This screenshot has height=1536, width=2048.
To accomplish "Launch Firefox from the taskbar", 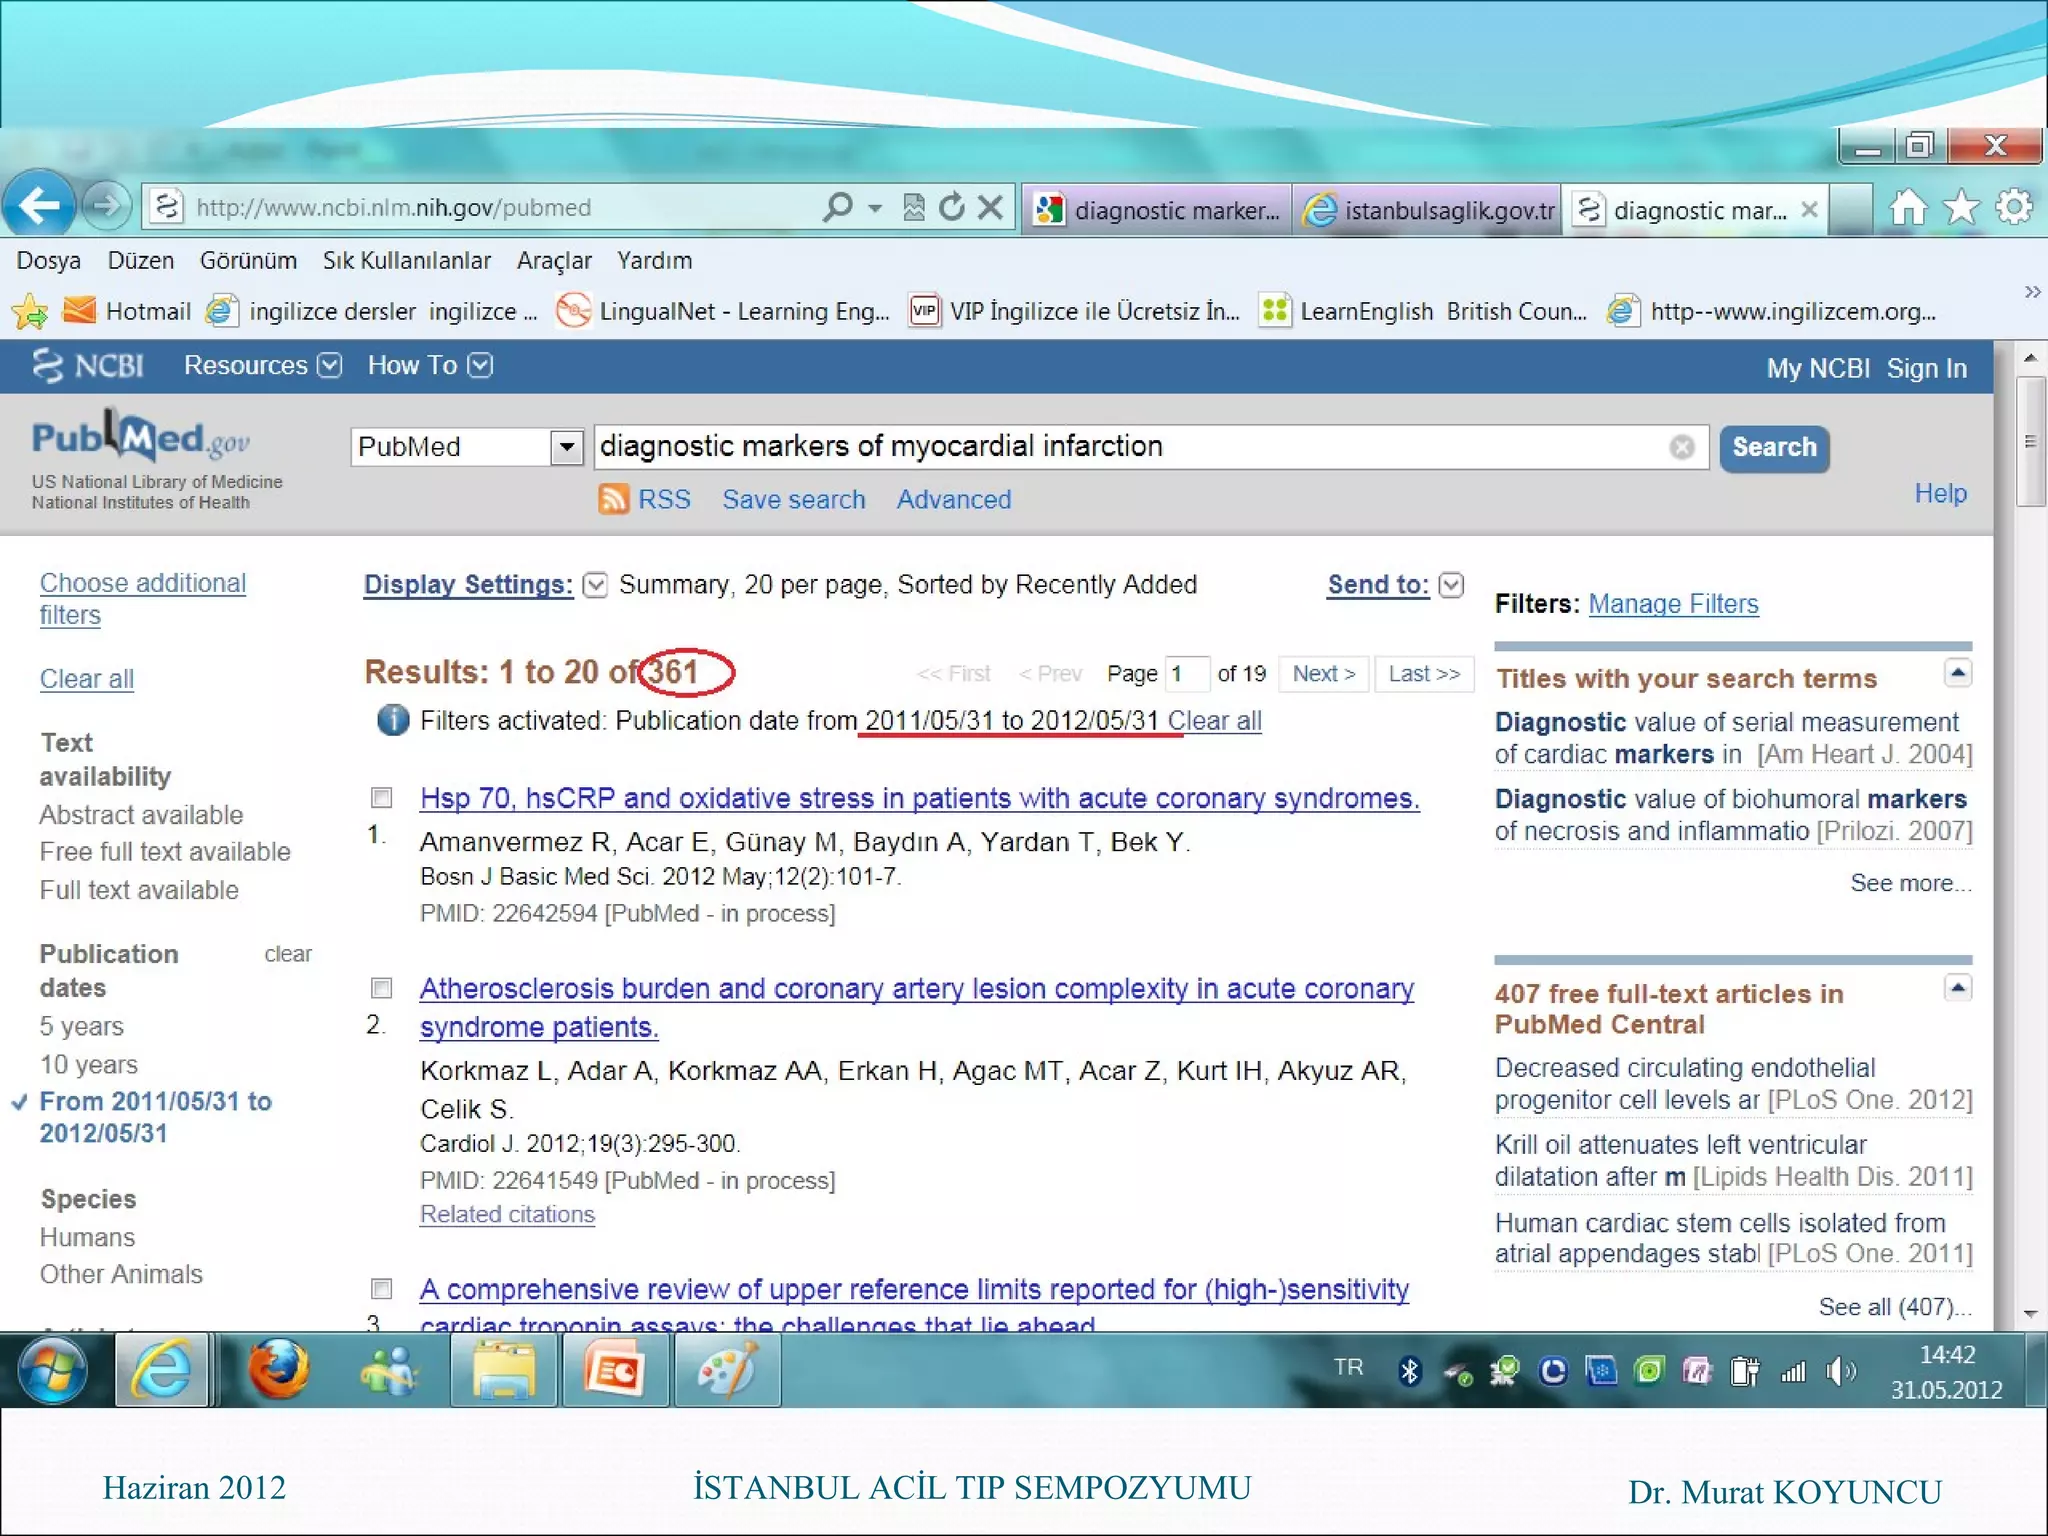I will pos(279,1370).
